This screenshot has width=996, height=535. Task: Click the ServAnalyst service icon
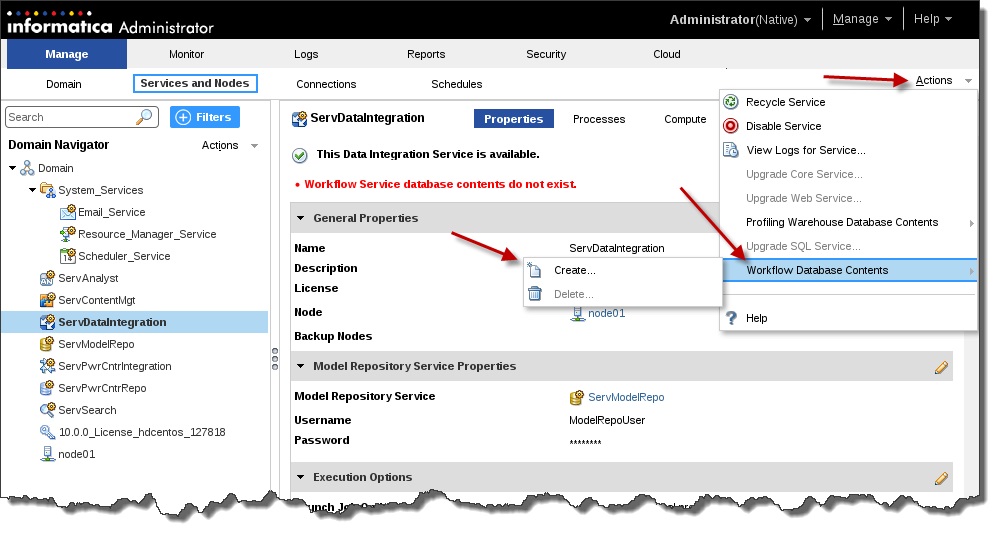coord(48,278)
